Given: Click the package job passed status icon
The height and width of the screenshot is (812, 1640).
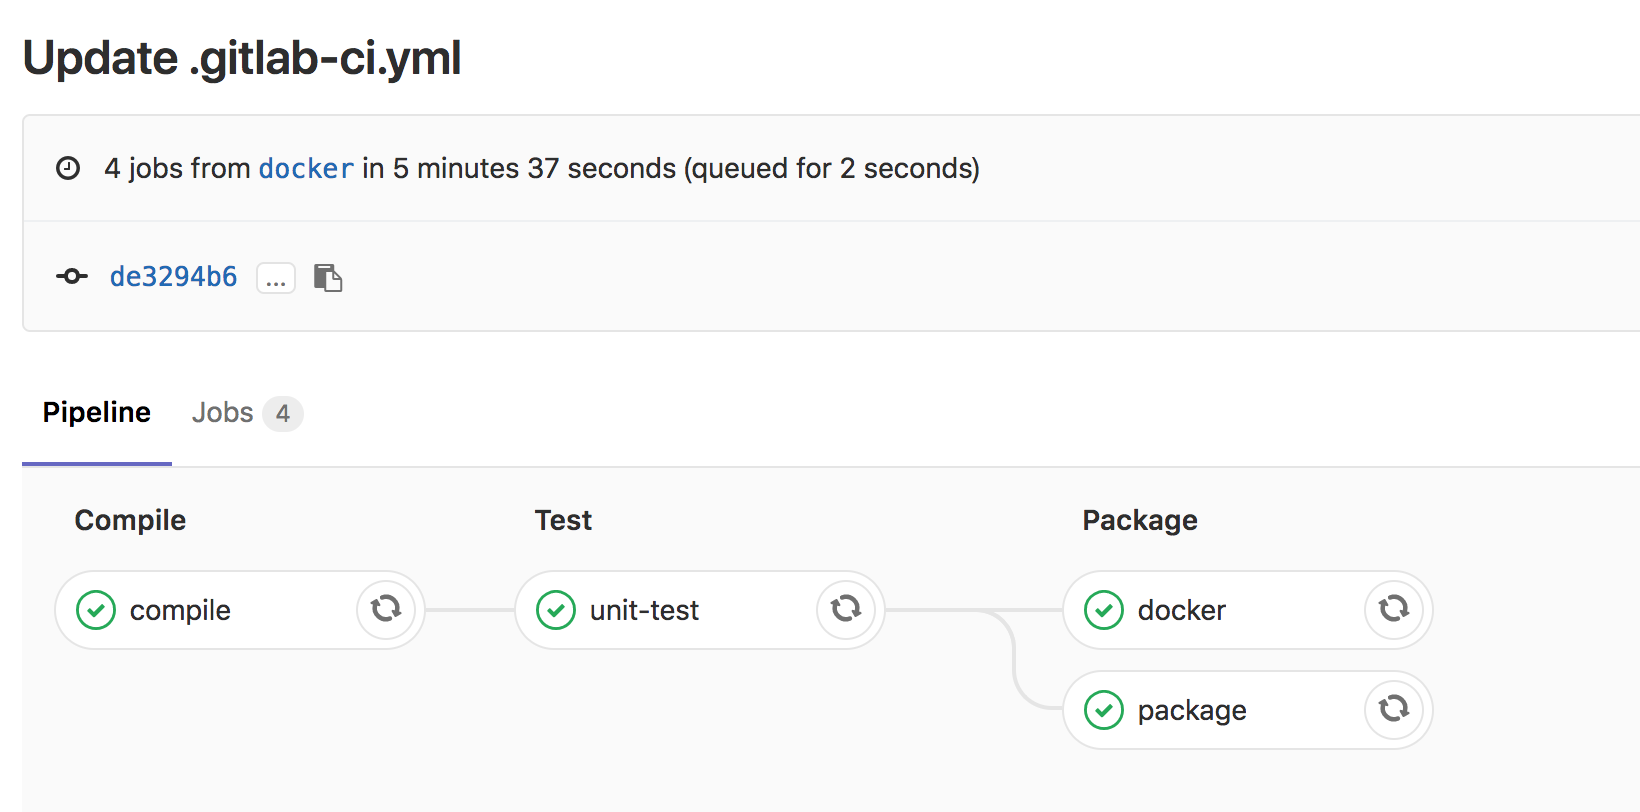Looking at the screenshot, I should pyautogui.click(x=1104, y=710).
